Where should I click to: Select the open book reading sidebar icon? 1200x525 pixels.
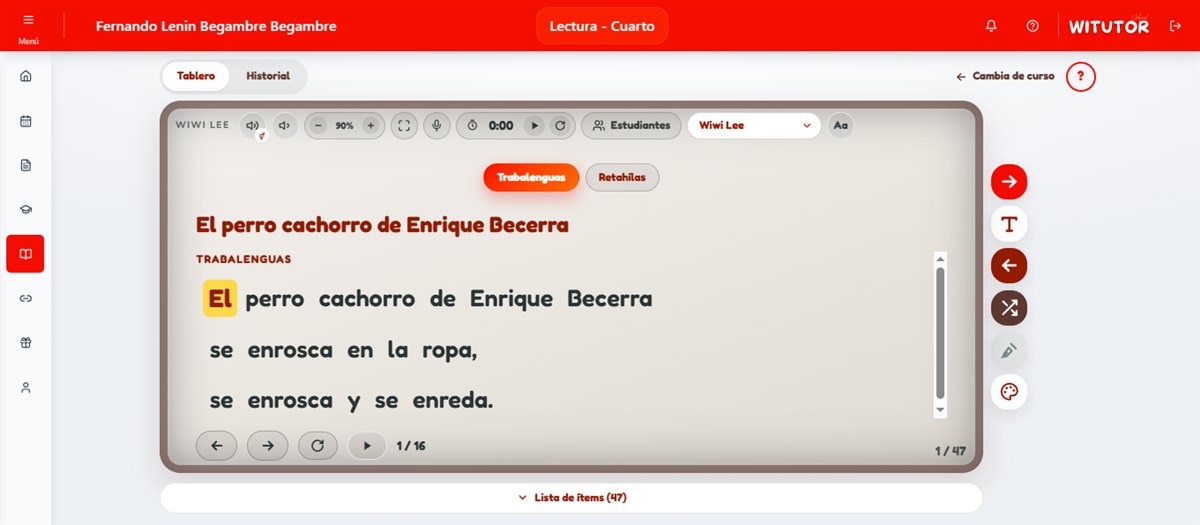pyautogui.click(x=26, y=254)
